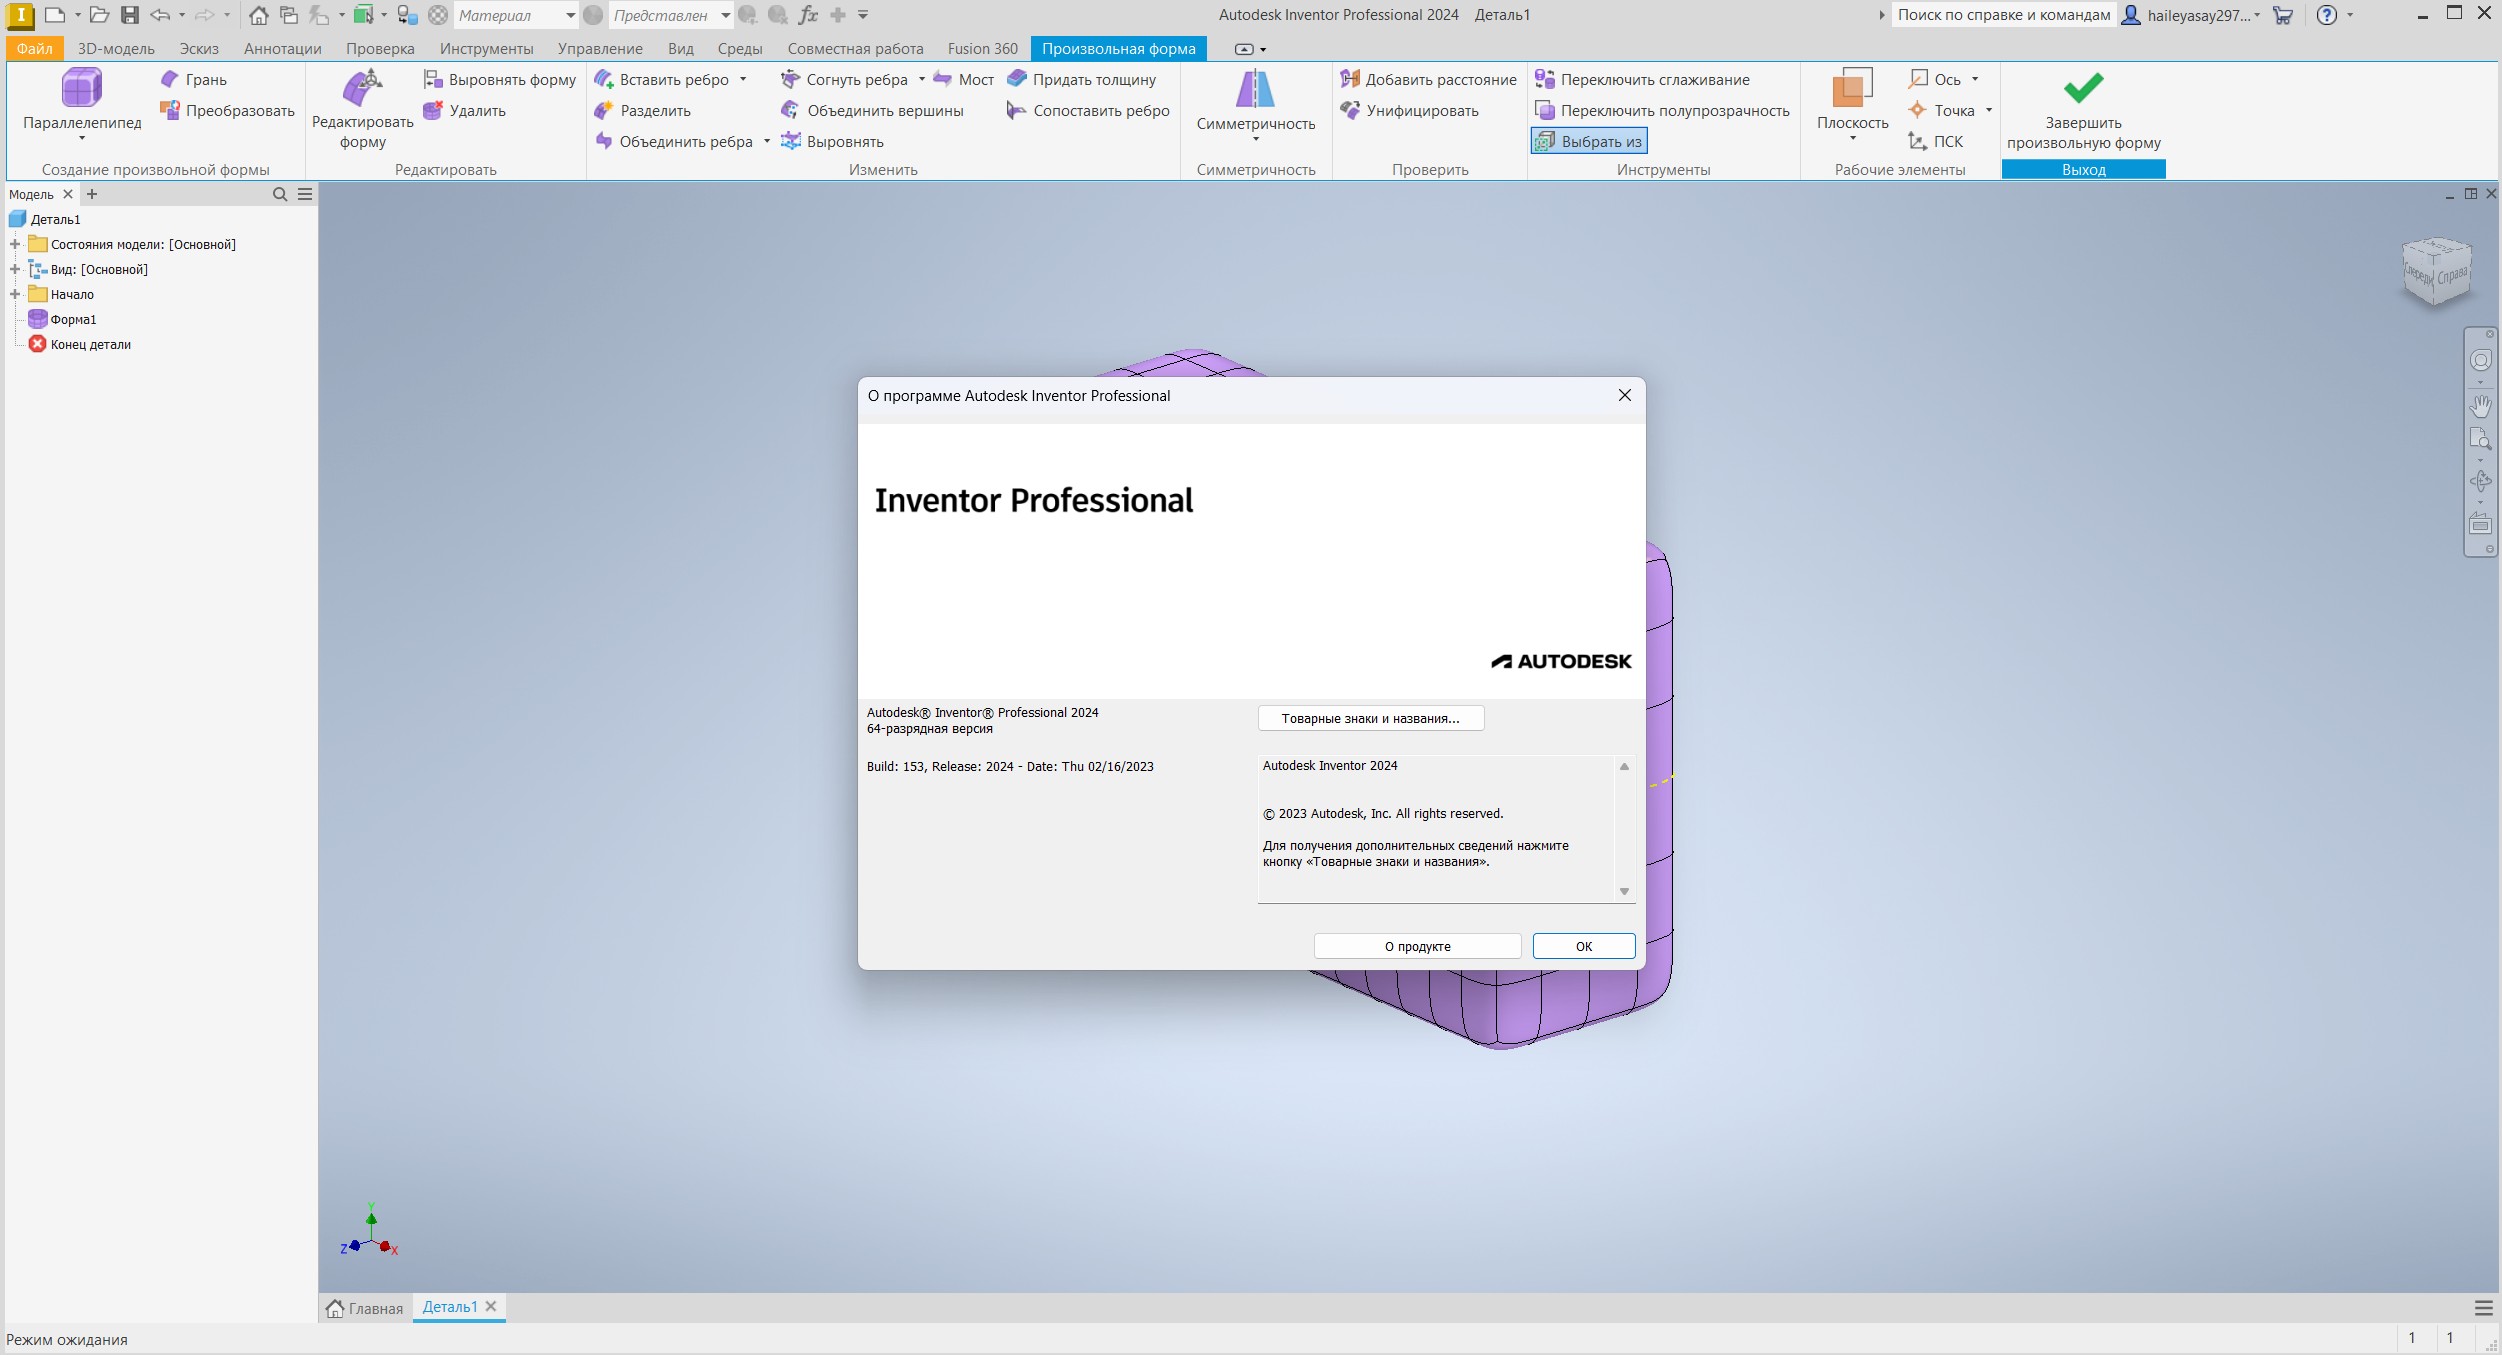The height and width of the screenshot is (1355, 2502).
Task: Toggle Переключить полупрозрачность
Action: click(1662, 110)
